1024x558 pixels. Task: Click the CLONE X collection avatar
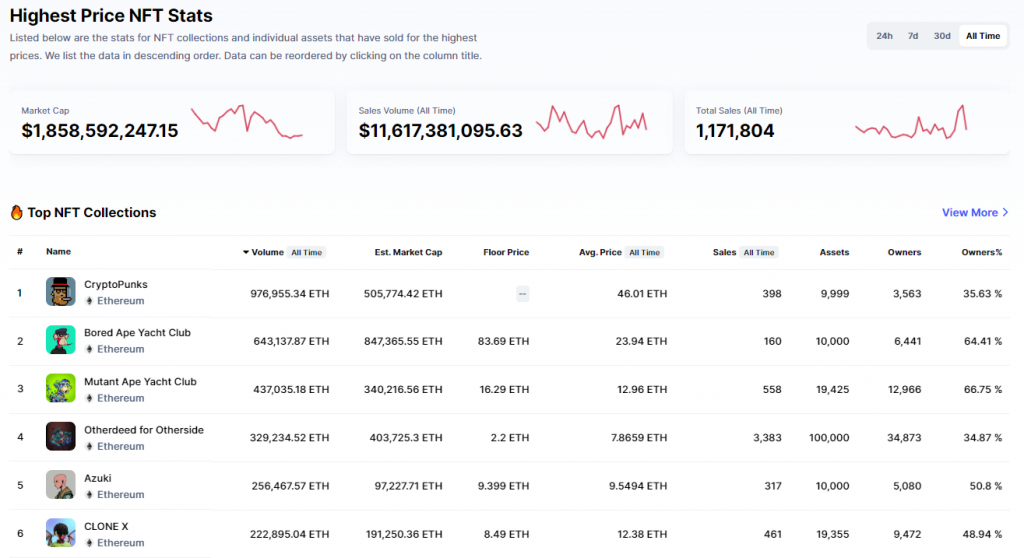pos(61,533)
